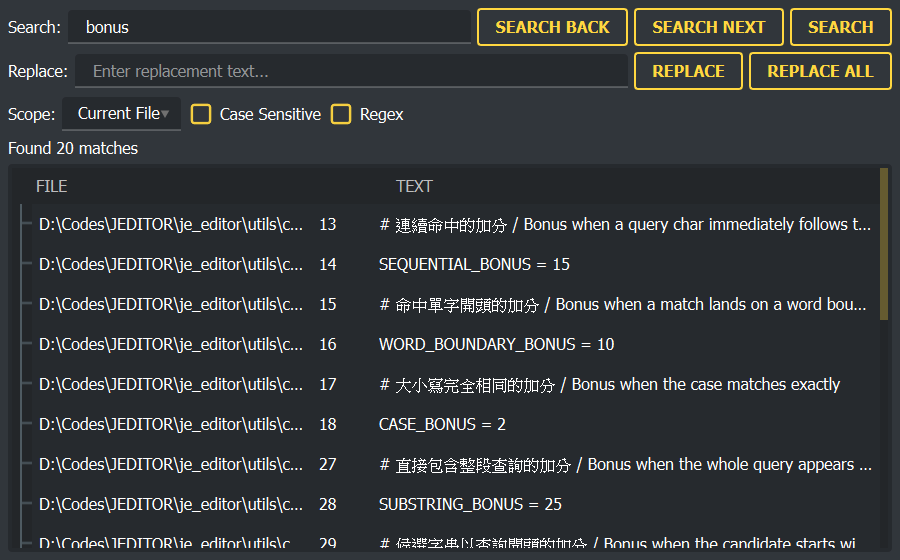The width and height of the screenshot is (900, 560).
Task: Select the SEQUENTIAL_BONUS = 15 result
Action: [x=455, y=265]
